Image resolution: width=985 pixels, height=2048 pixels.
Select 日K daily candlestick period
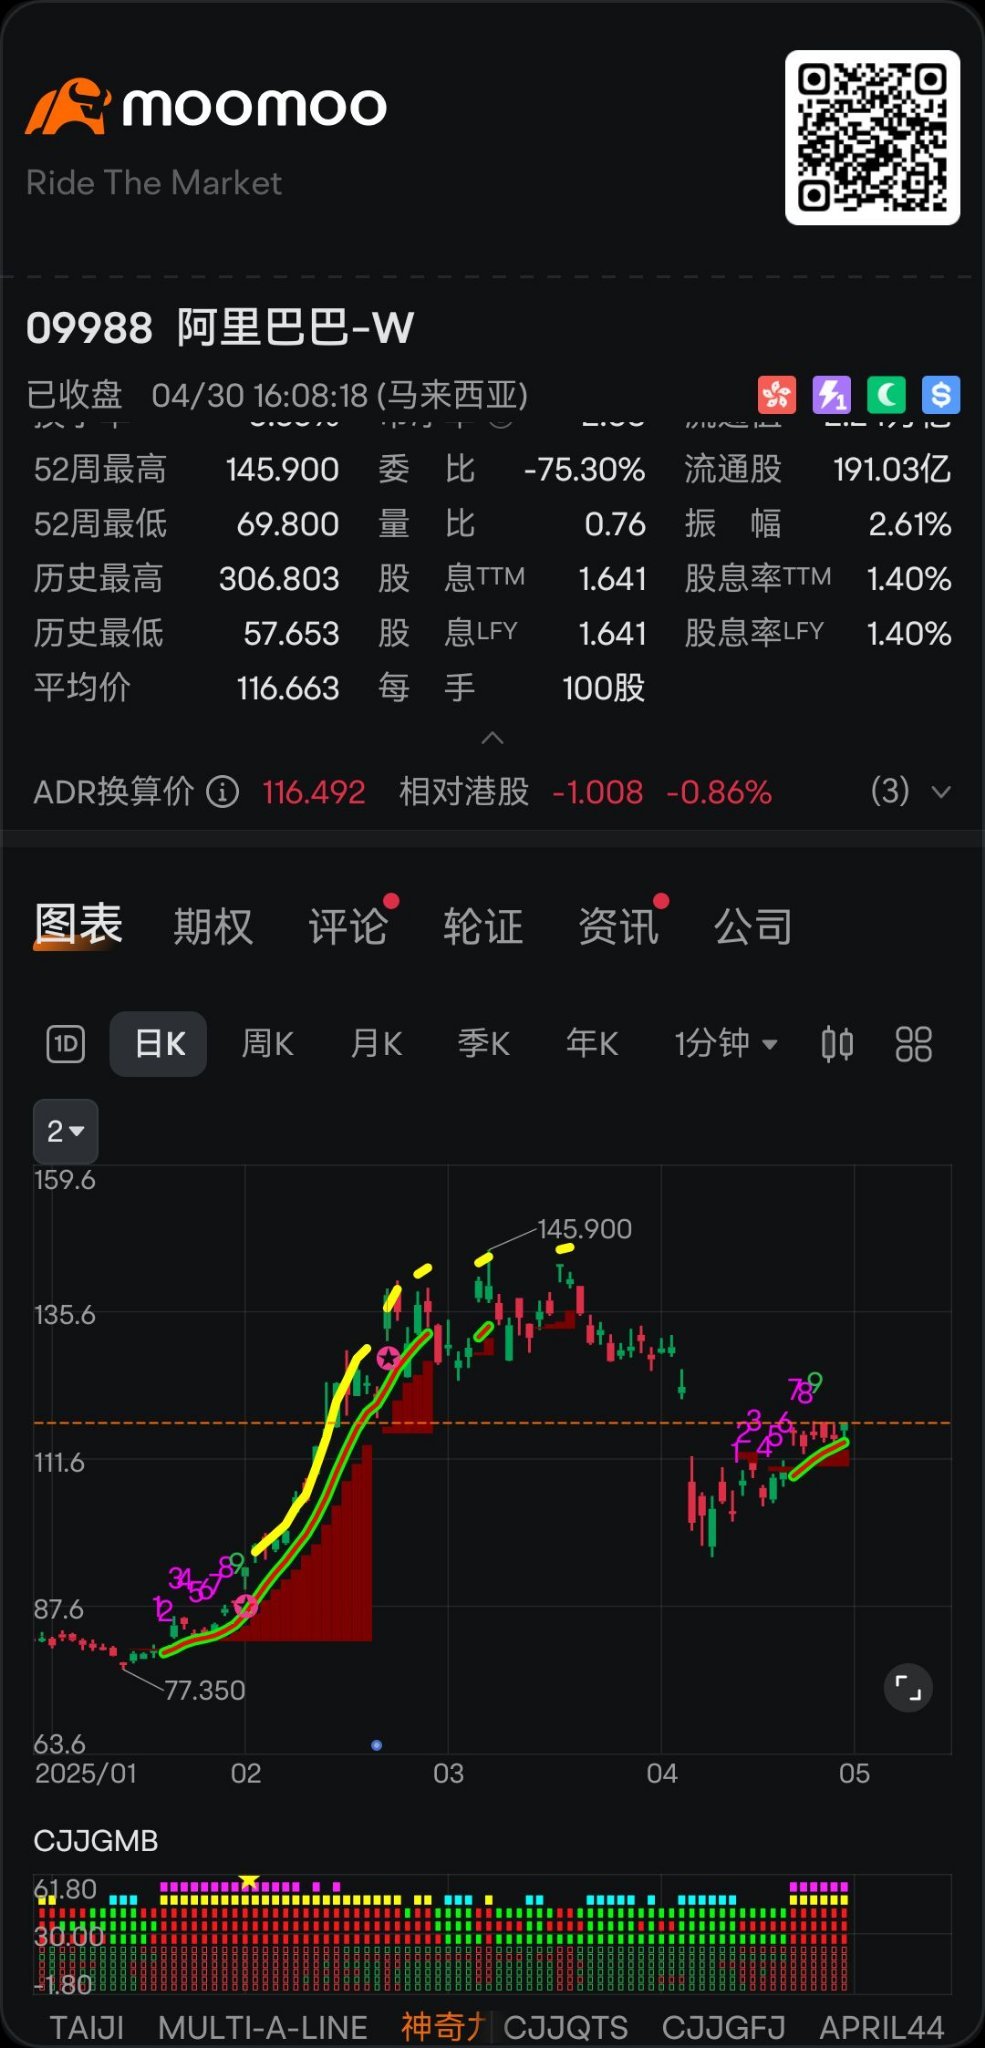click(x=159, y=1044)
